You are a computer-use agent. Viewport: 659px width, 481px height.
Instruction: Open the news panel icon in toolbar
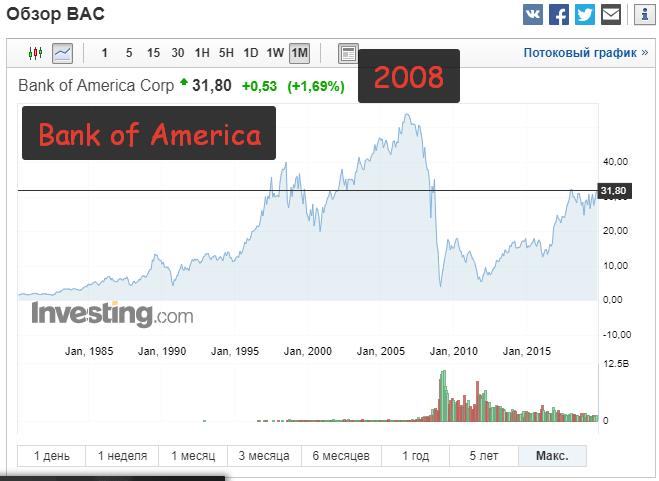[348, 52]
